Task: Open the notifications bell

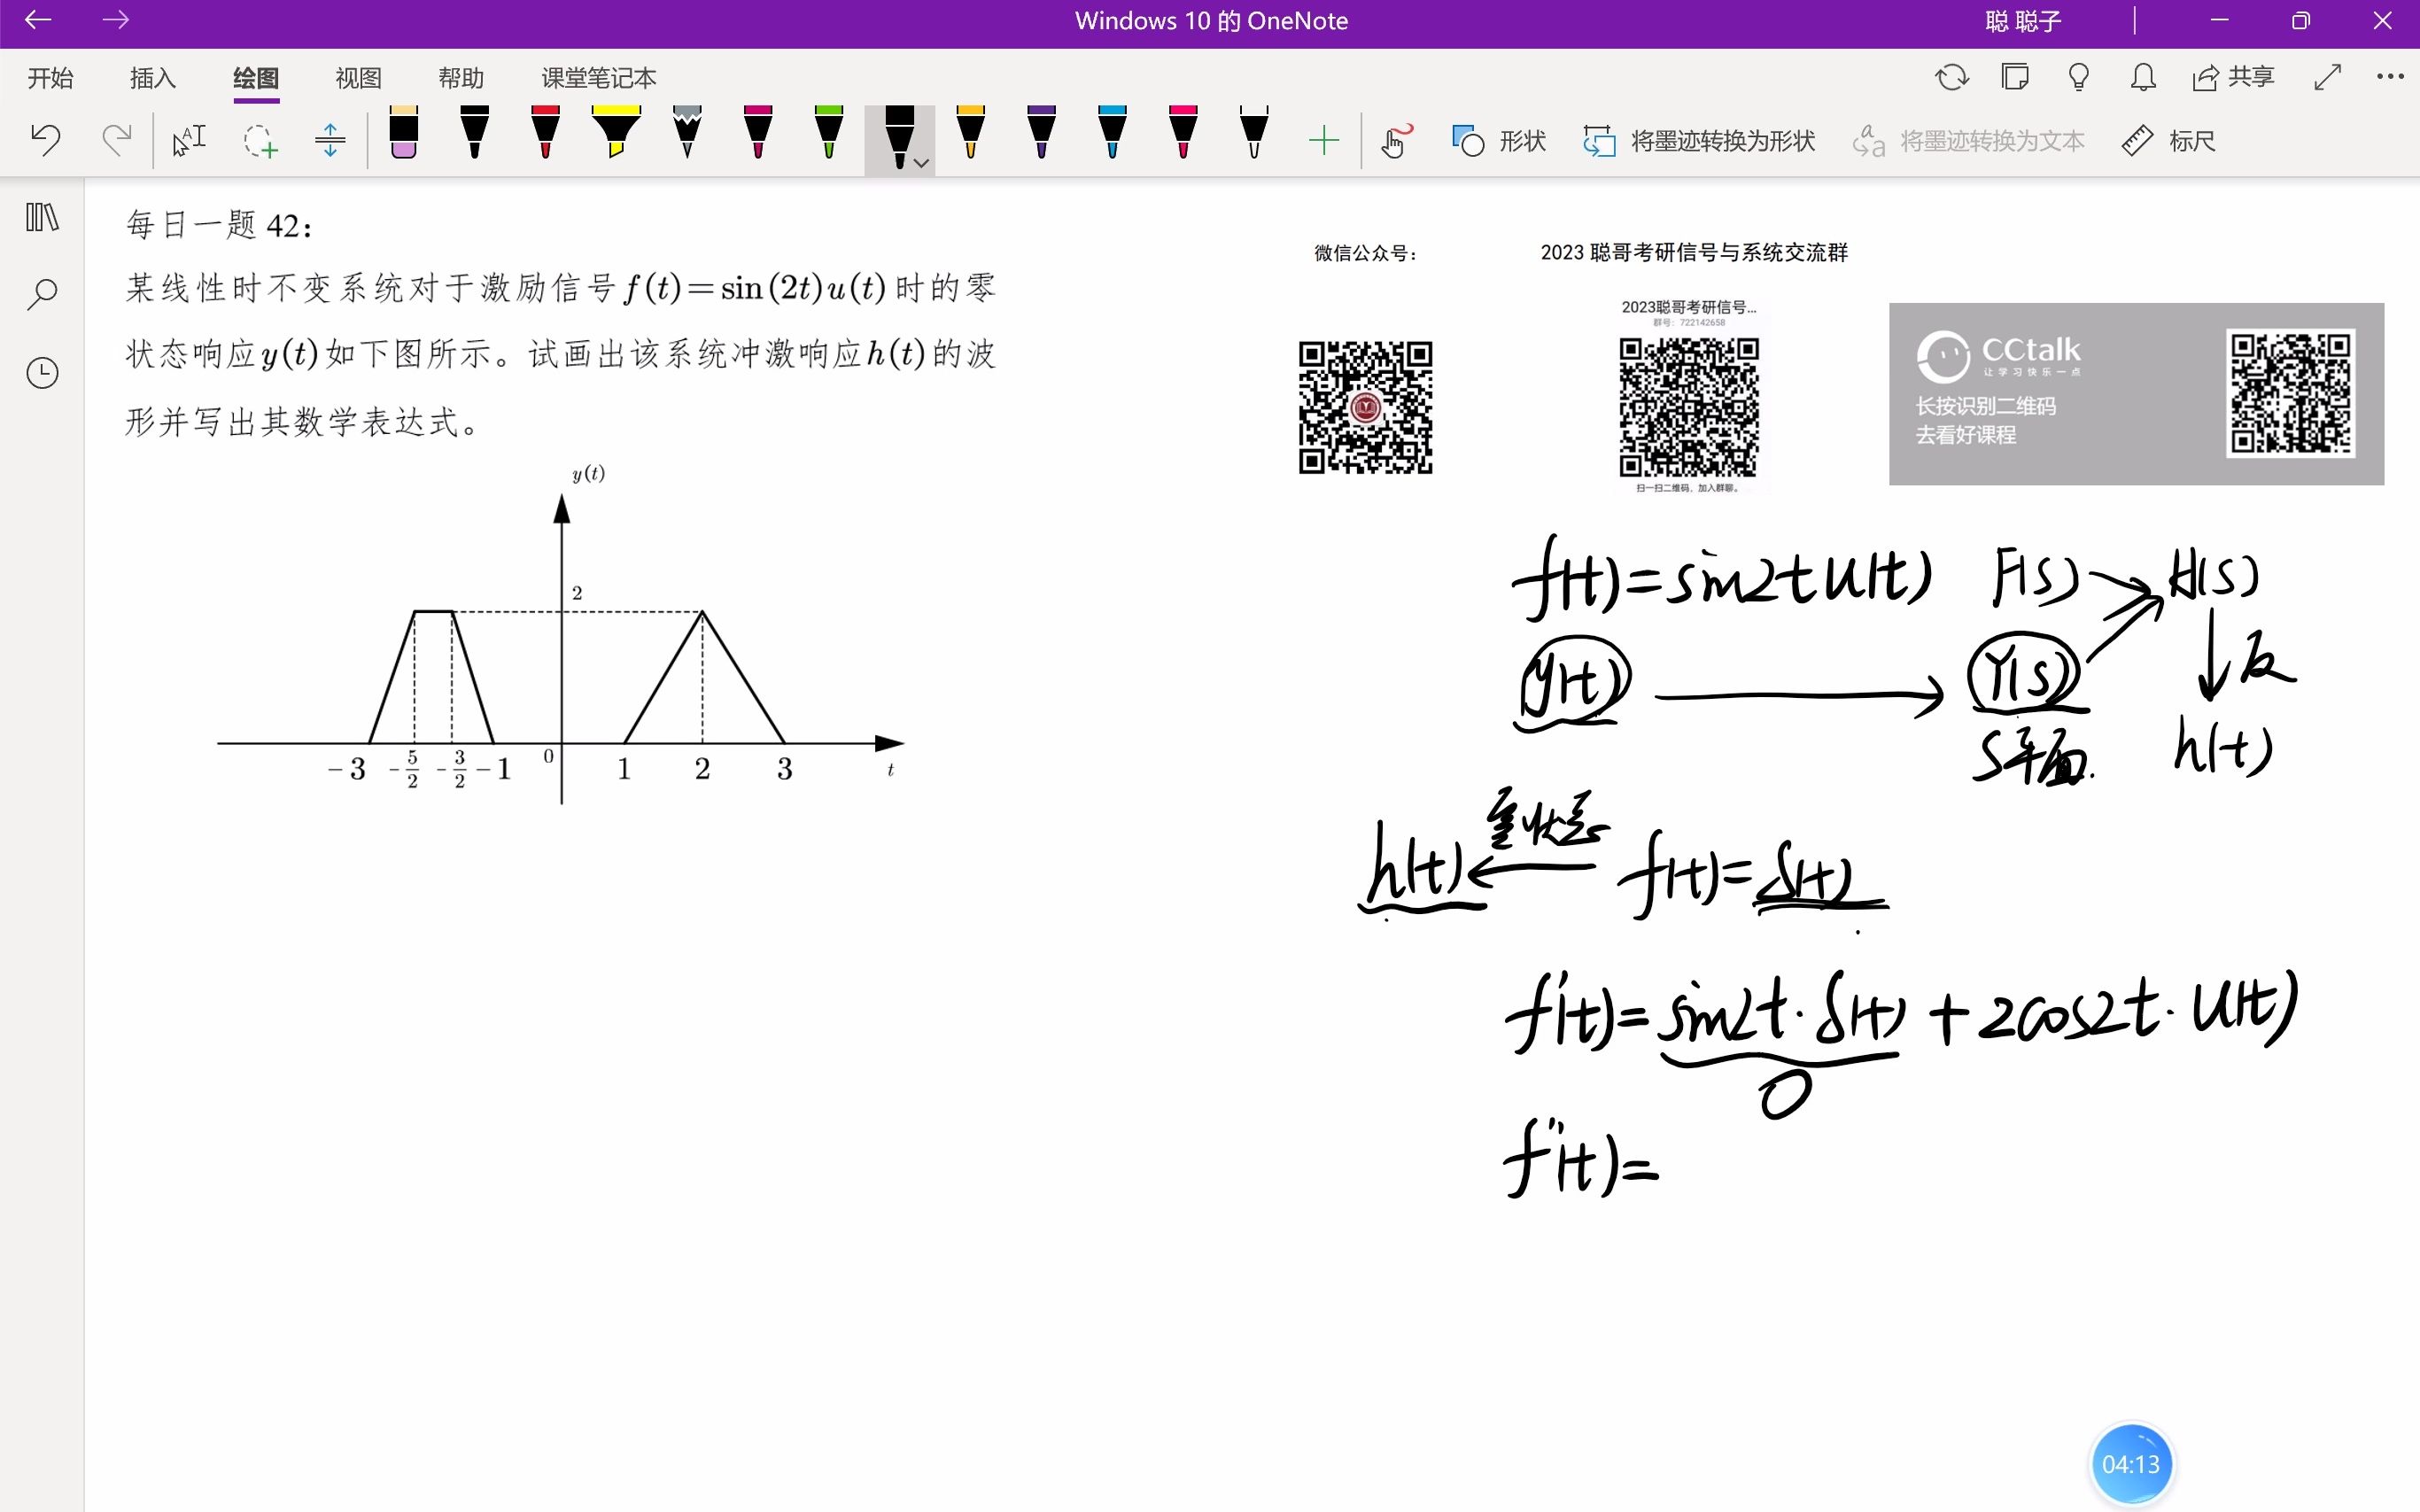Action: click(2142, 77)
